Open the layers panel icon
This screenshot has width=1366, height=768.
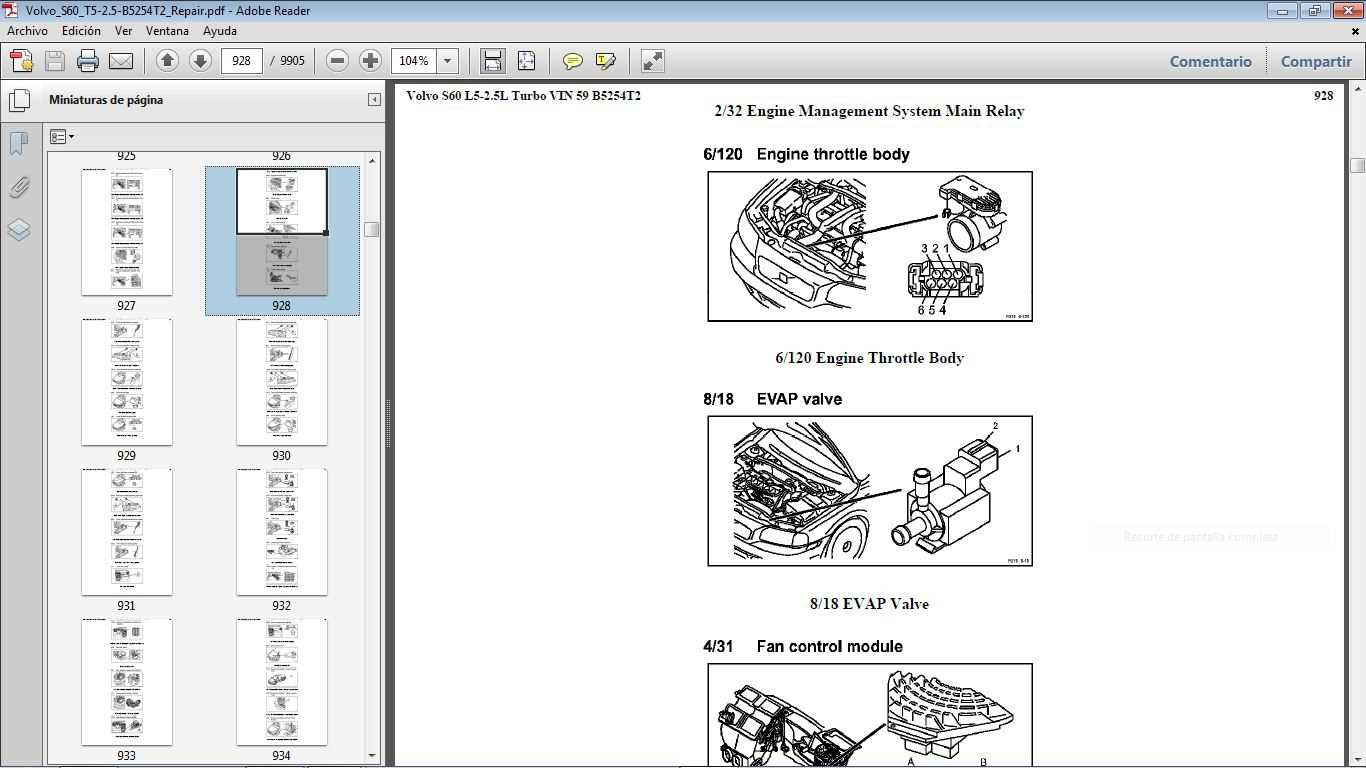click(x=19, y=230)
